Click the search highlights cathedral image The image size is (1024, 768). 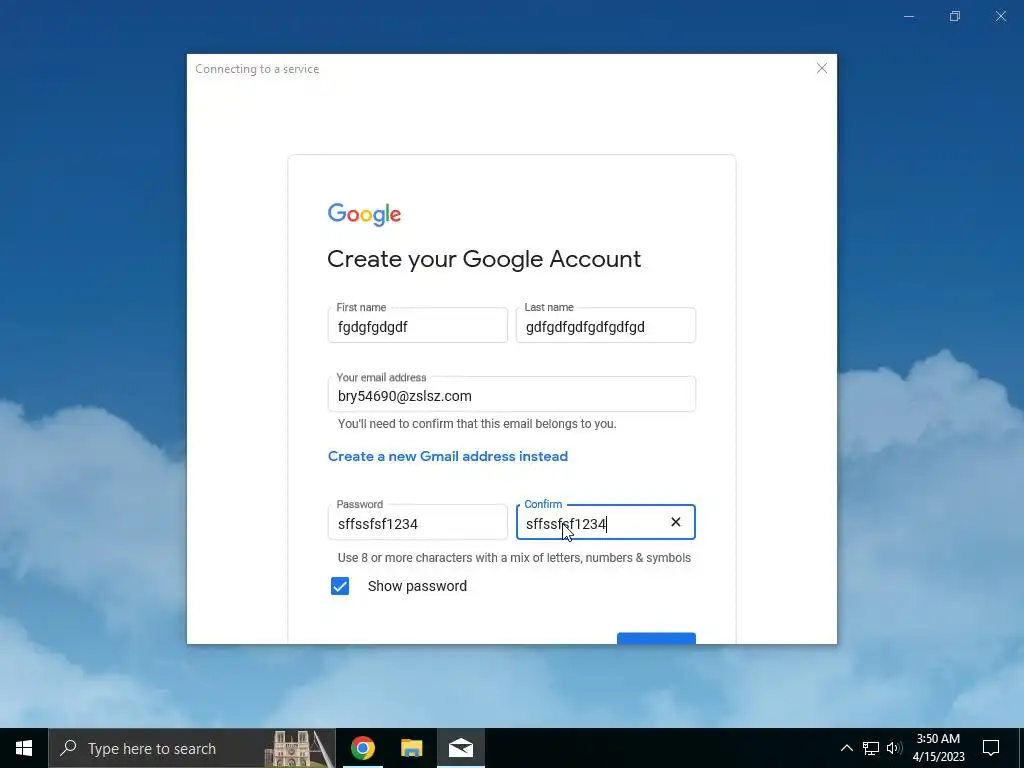point(298,748)
